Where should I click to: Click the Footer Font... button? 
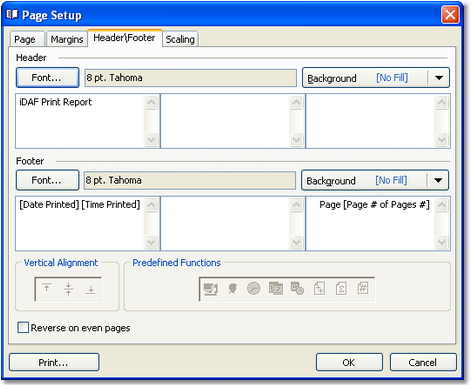[x=47, y=180]
